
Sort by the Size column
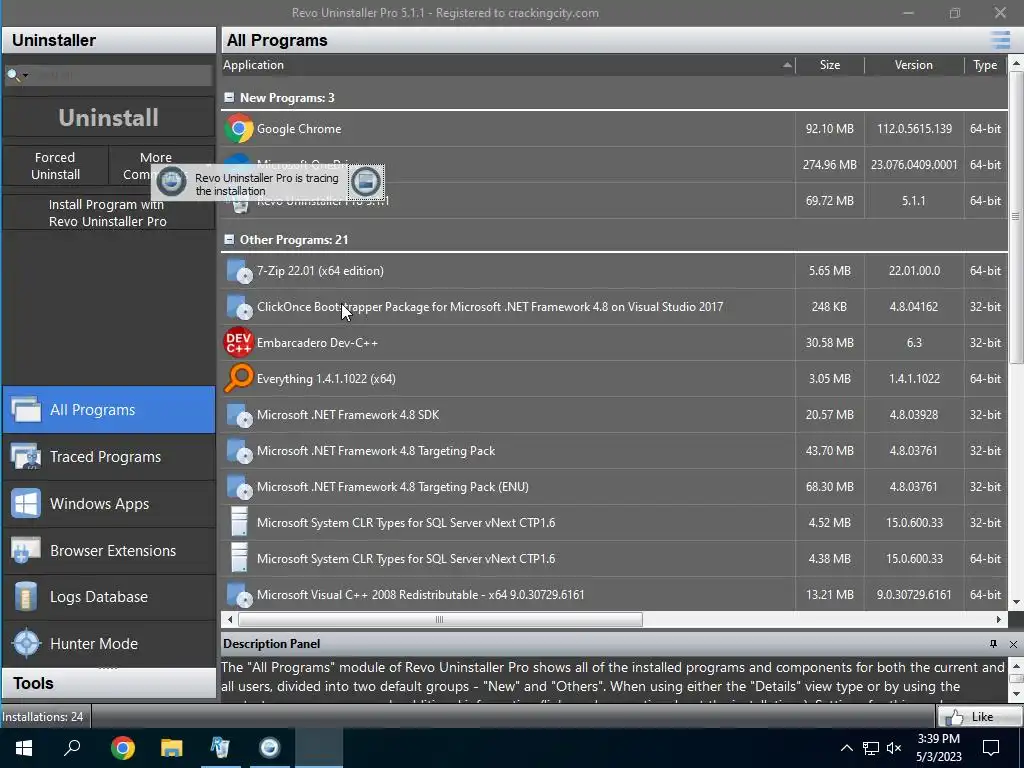click(x=830, y=65)
